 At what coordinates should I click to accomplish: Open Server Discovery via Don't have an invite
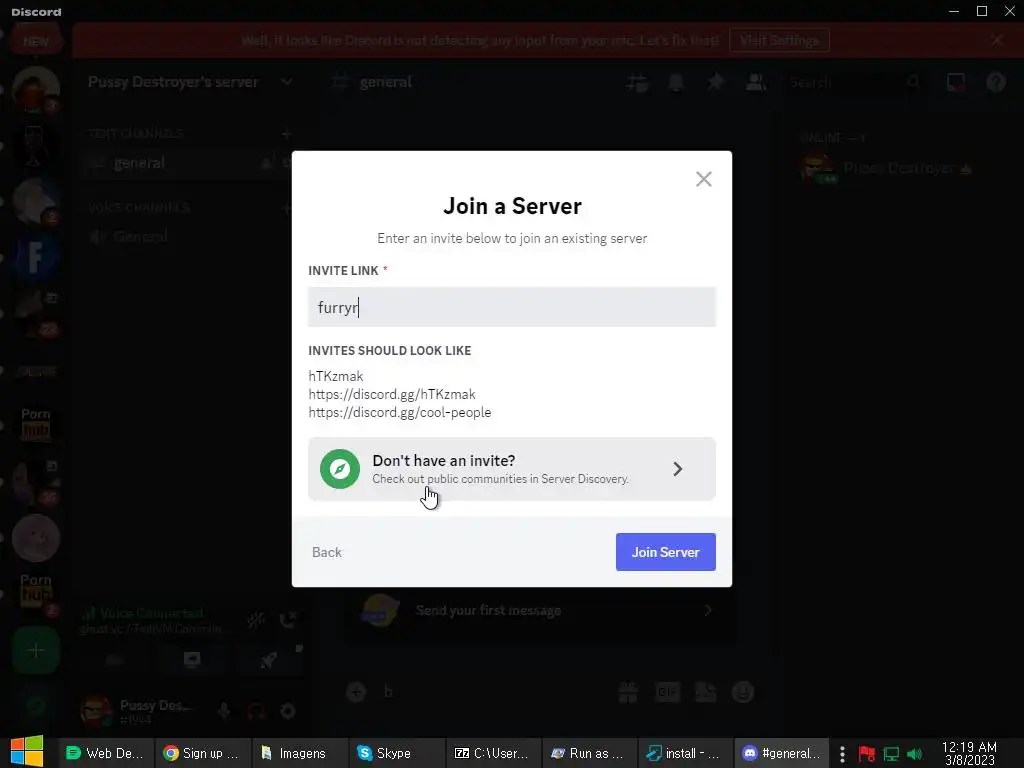click(x=511, y=469)
